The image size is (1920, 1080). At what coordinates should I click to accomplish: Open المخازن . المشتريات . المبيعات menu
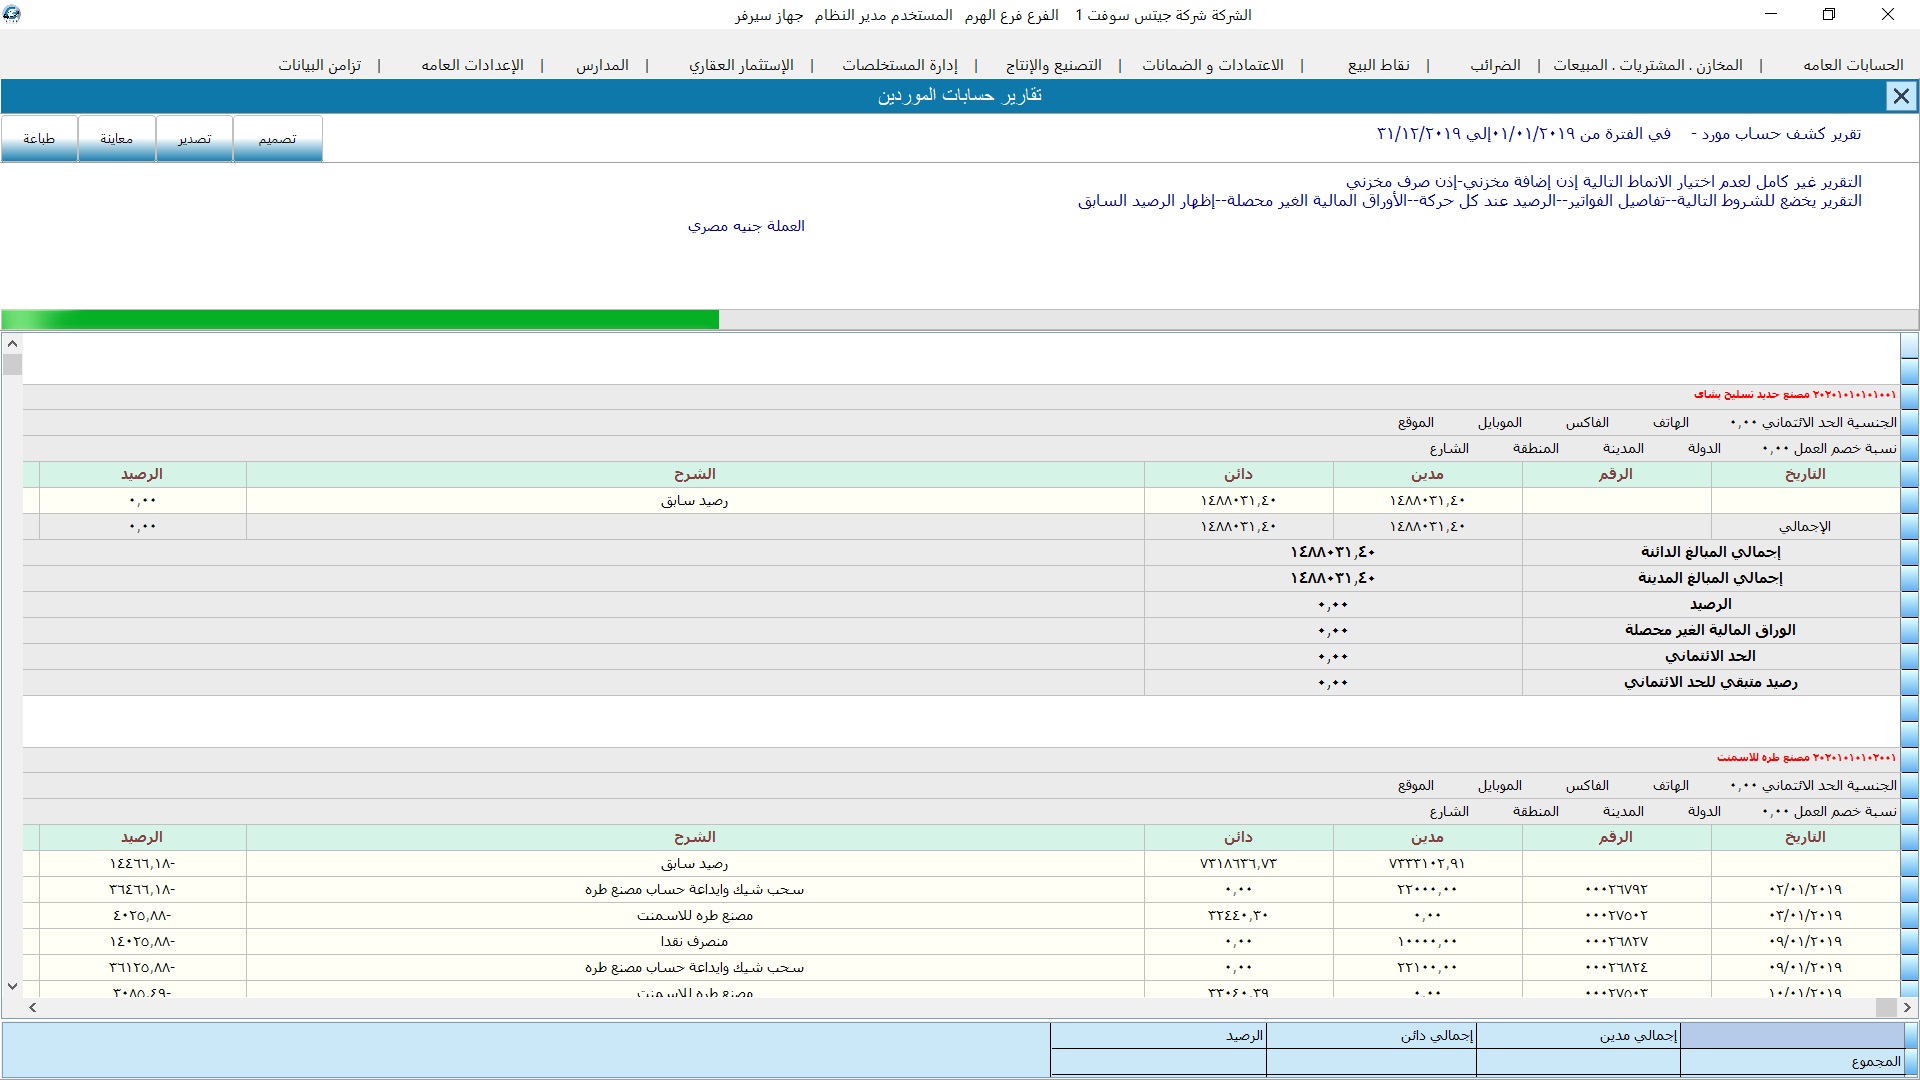[x=1648, y=65]
